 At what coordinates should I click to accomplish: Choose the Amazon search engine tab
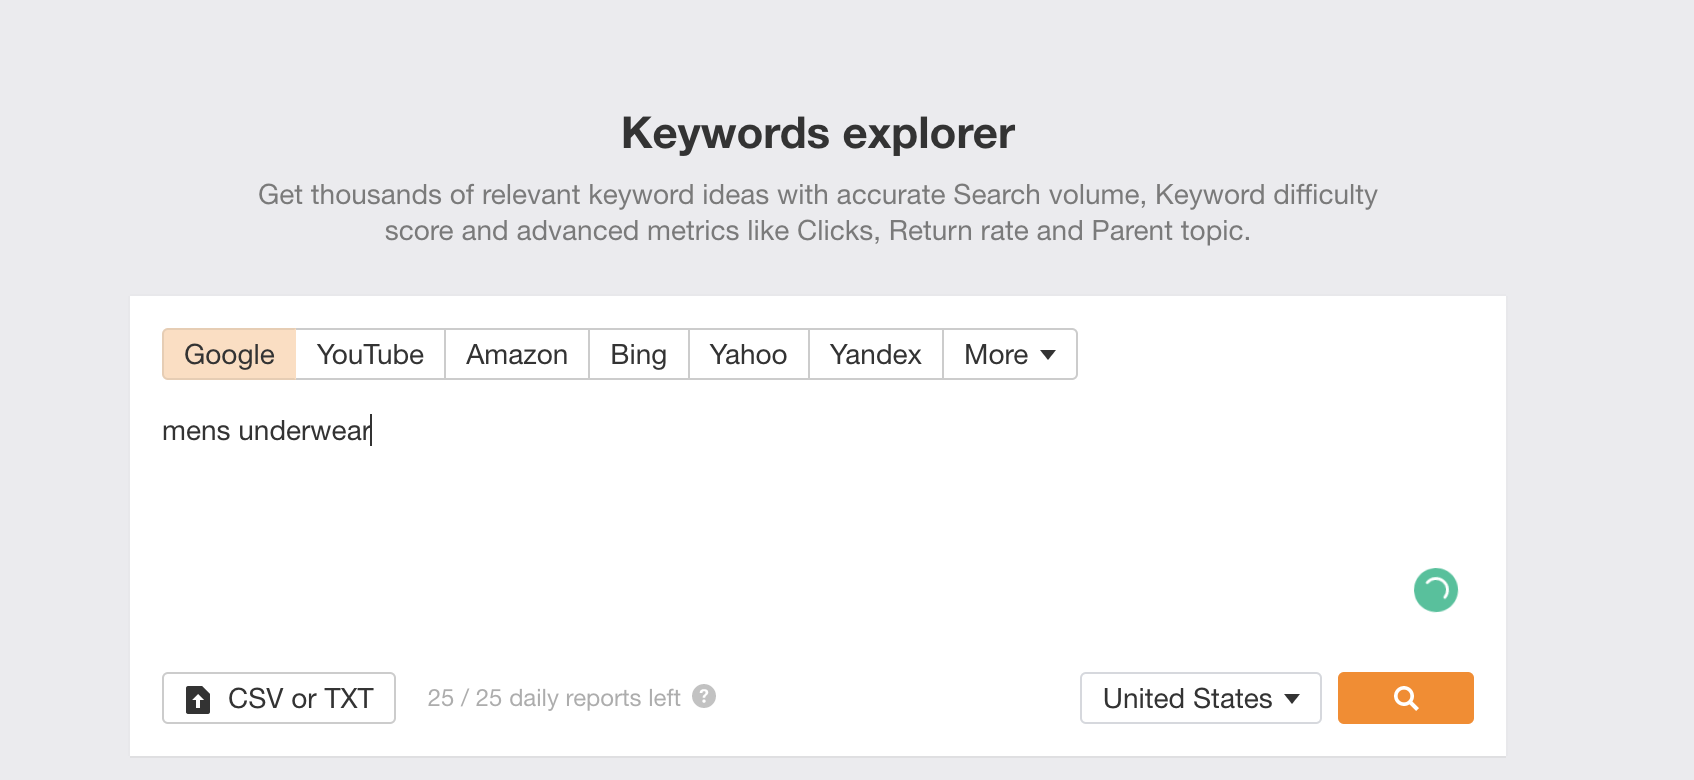tap(517, 355)
